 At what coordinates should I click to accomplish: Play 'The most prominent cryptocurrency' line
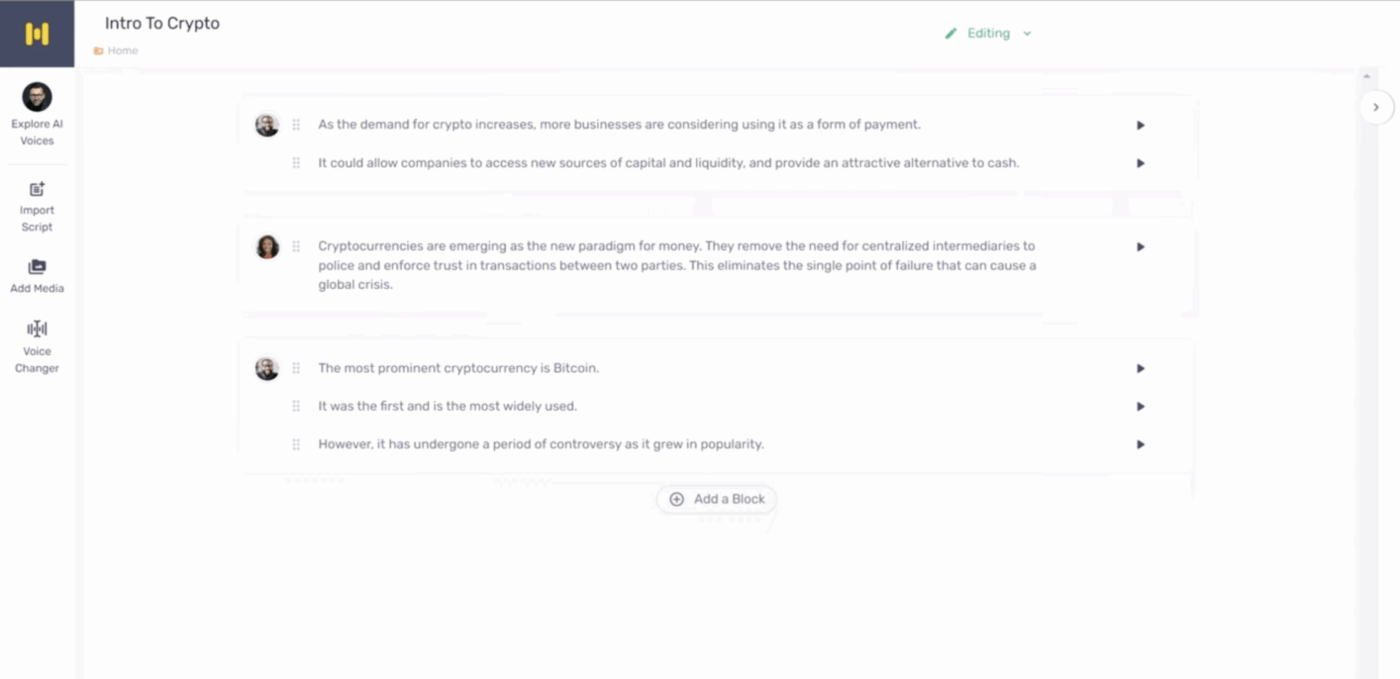pyautogui.click(x=1140, y=369)
